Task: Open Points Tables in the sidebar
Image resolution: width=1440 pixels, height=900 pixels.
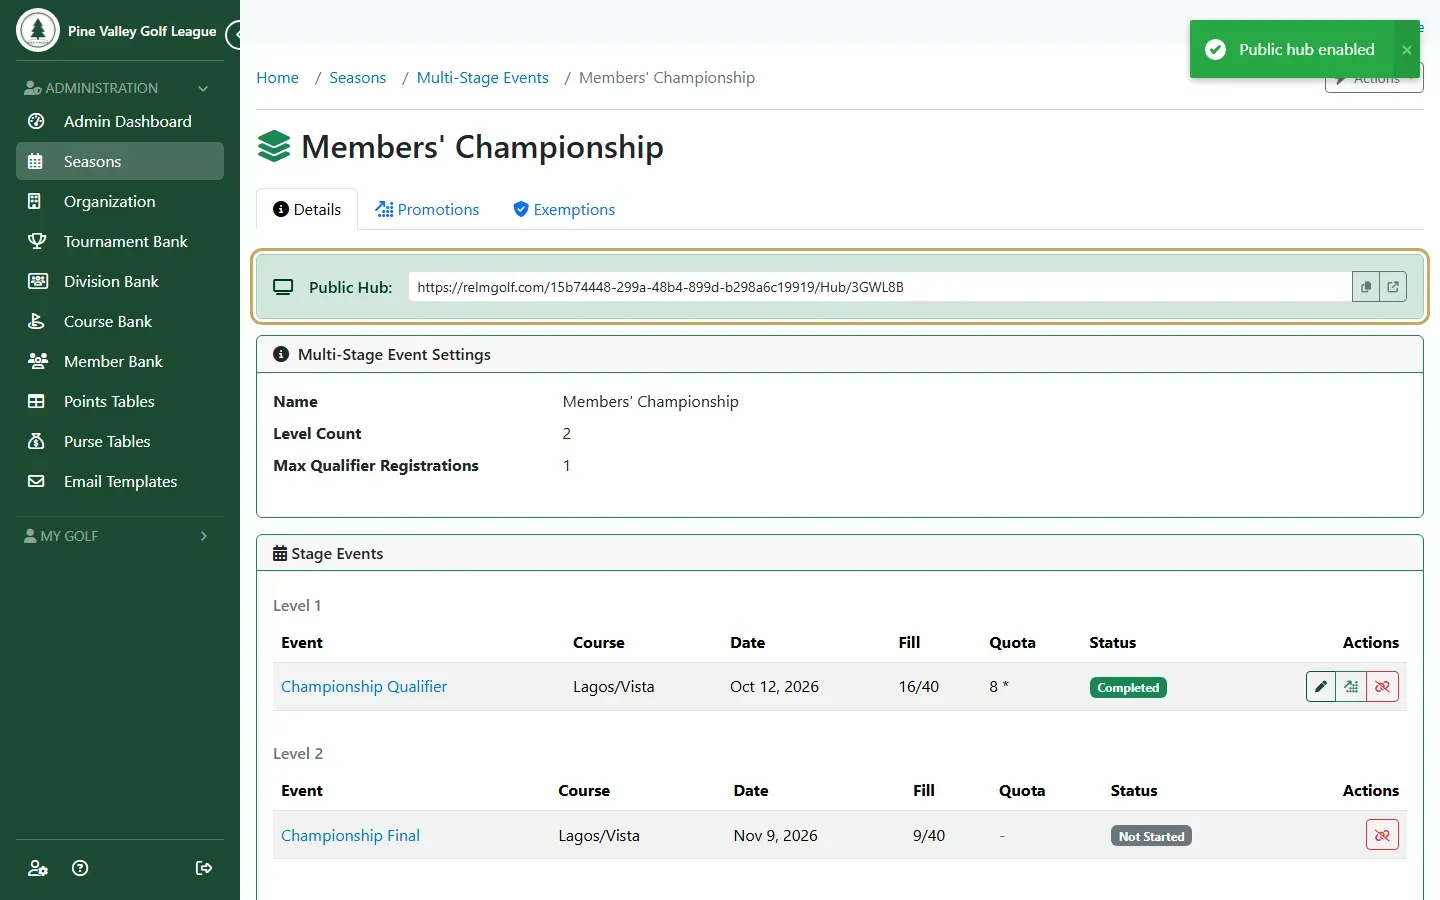Action: point(120,401)
